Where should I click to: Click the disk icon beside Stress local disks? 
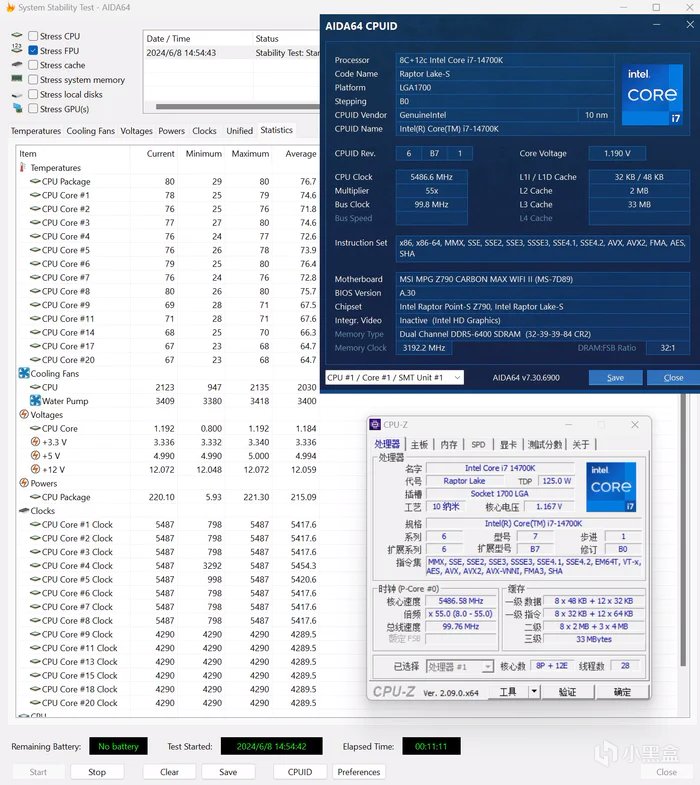pyautogui.click(x=17, y=95)
